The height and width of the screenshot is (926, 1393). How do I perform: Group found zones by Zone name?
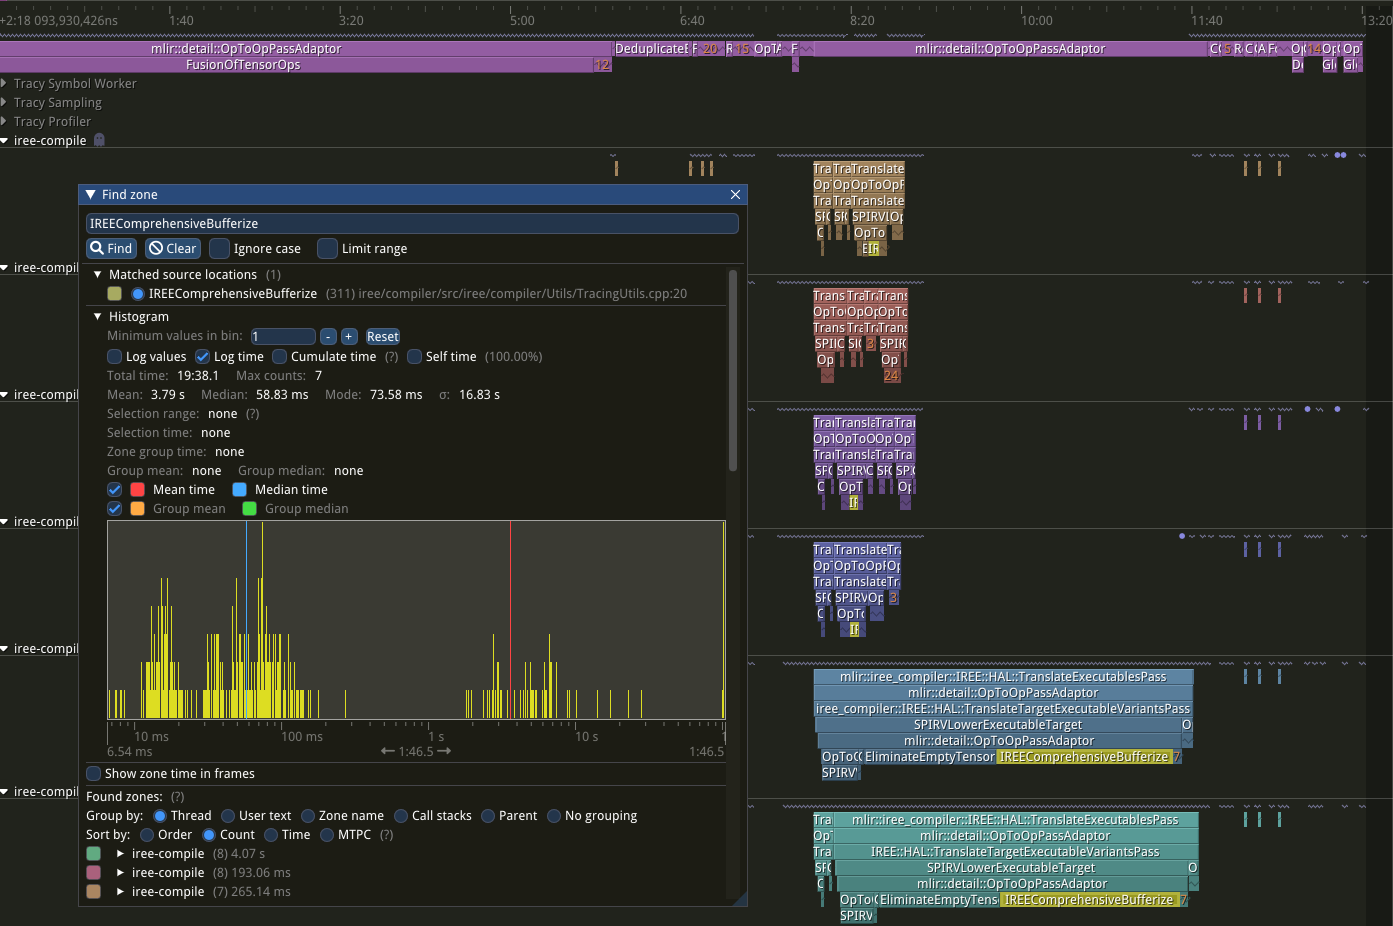[x=308, y=815]
